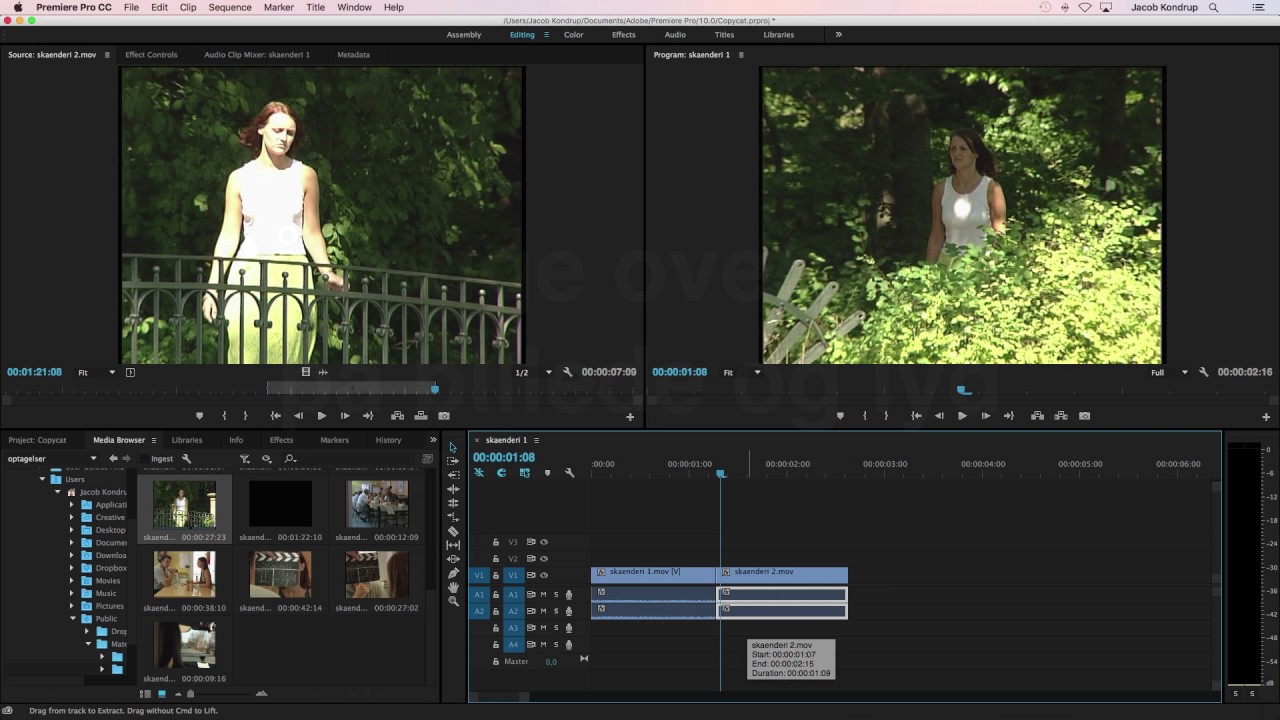Add a marker in the timeline
Viewport: 1280px width, 720px height.
tap(547, 473)
